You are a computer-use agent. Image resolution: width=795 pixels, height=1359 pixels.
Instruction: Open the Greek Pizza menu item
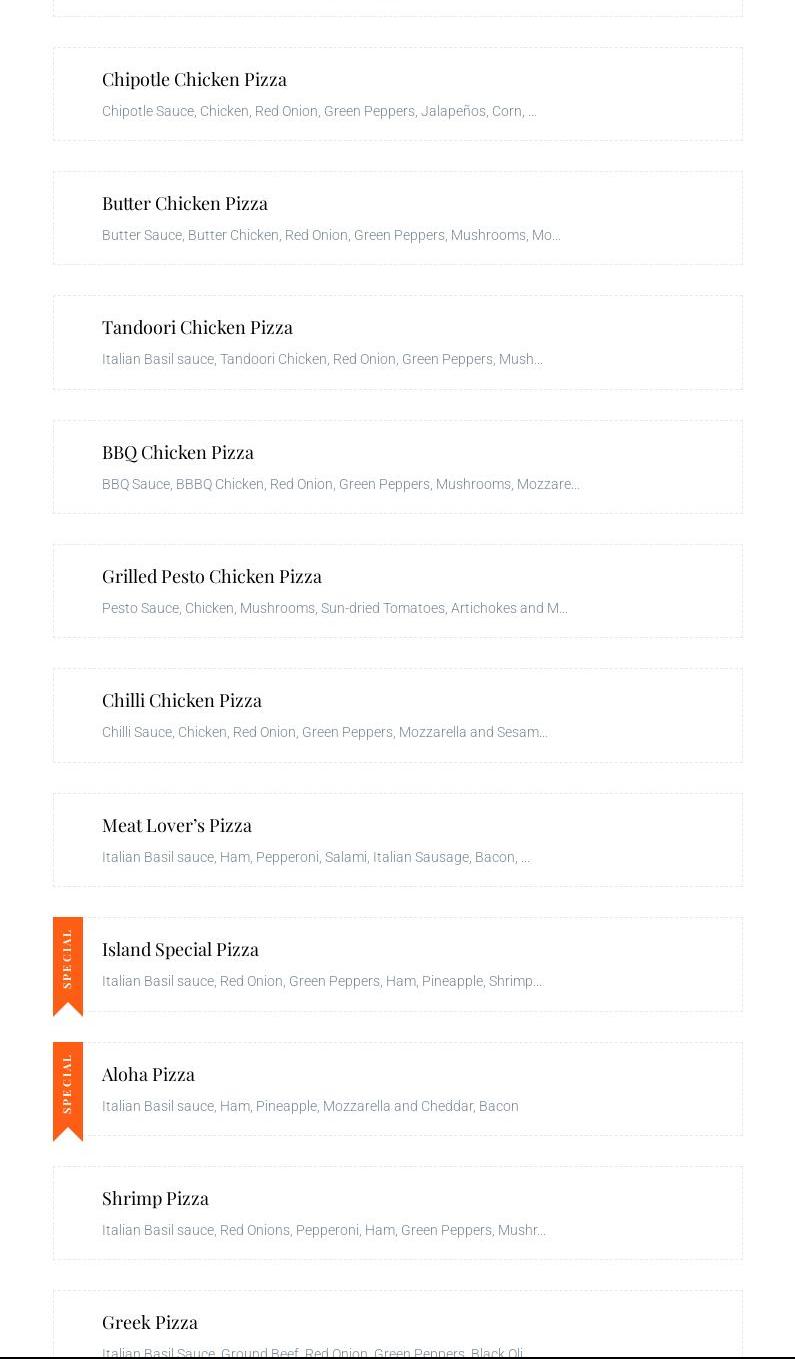tap(150, 1321)
